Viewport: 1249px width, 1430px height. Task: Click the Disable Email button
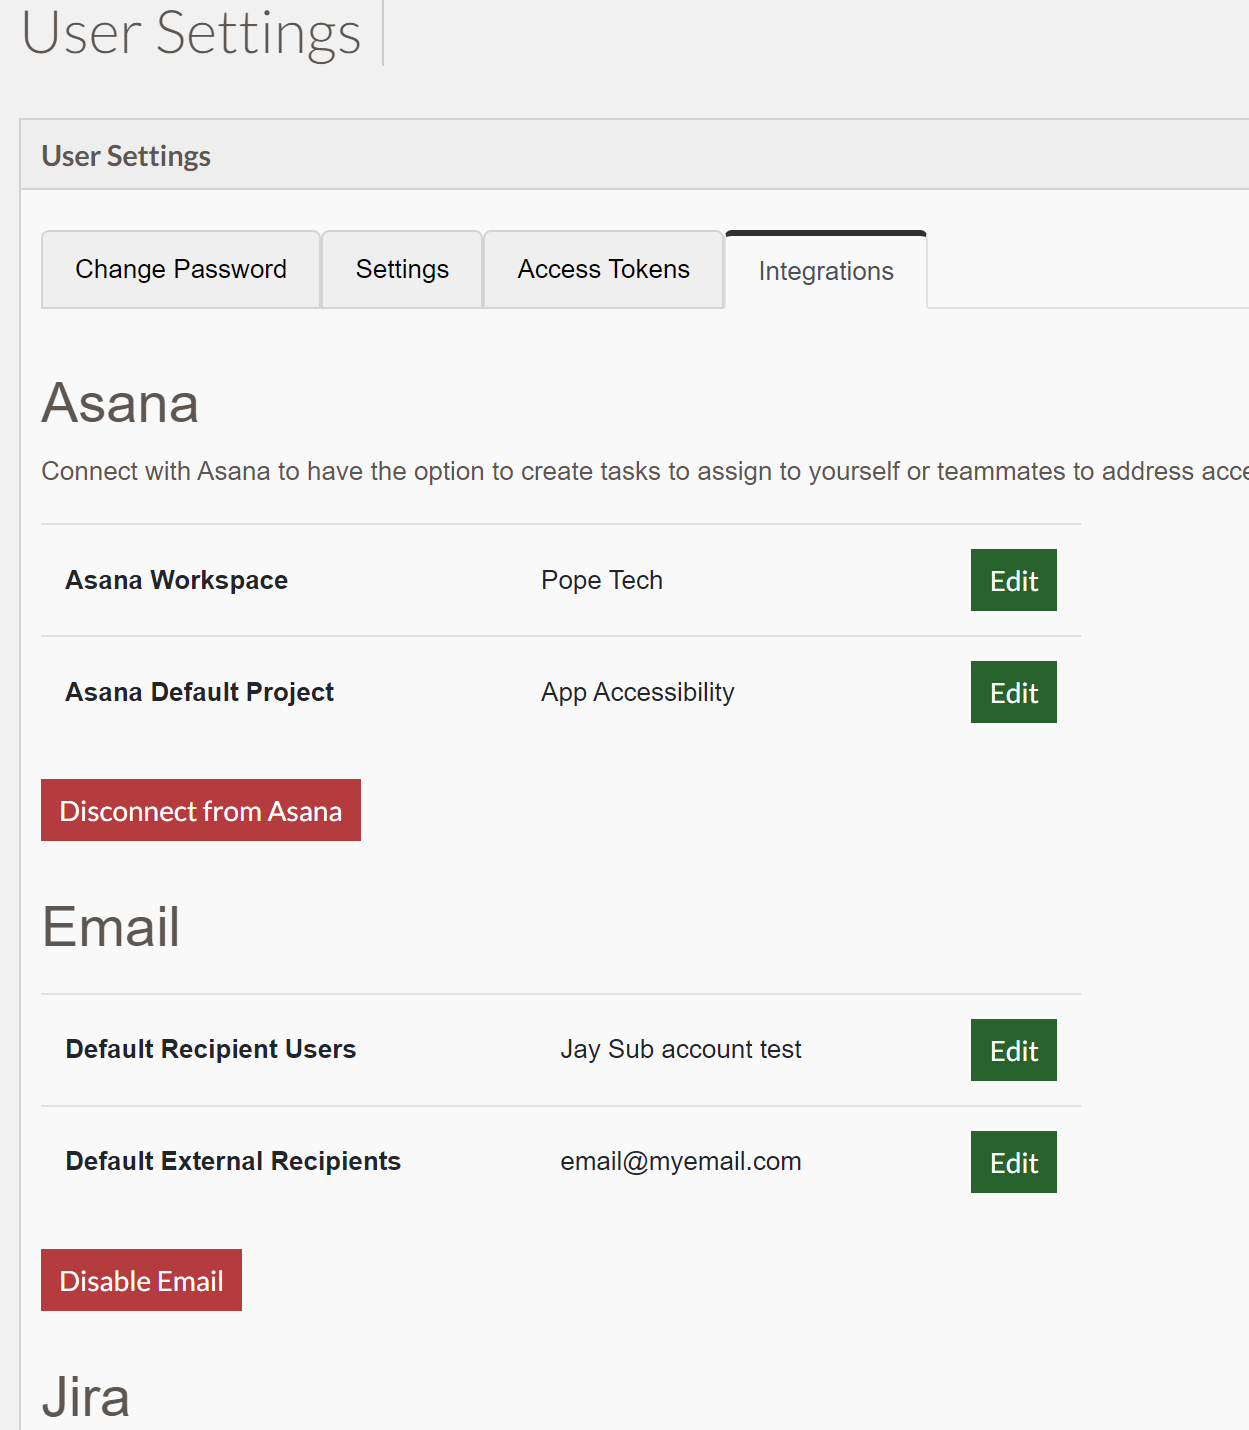[x=141, y=1280]
